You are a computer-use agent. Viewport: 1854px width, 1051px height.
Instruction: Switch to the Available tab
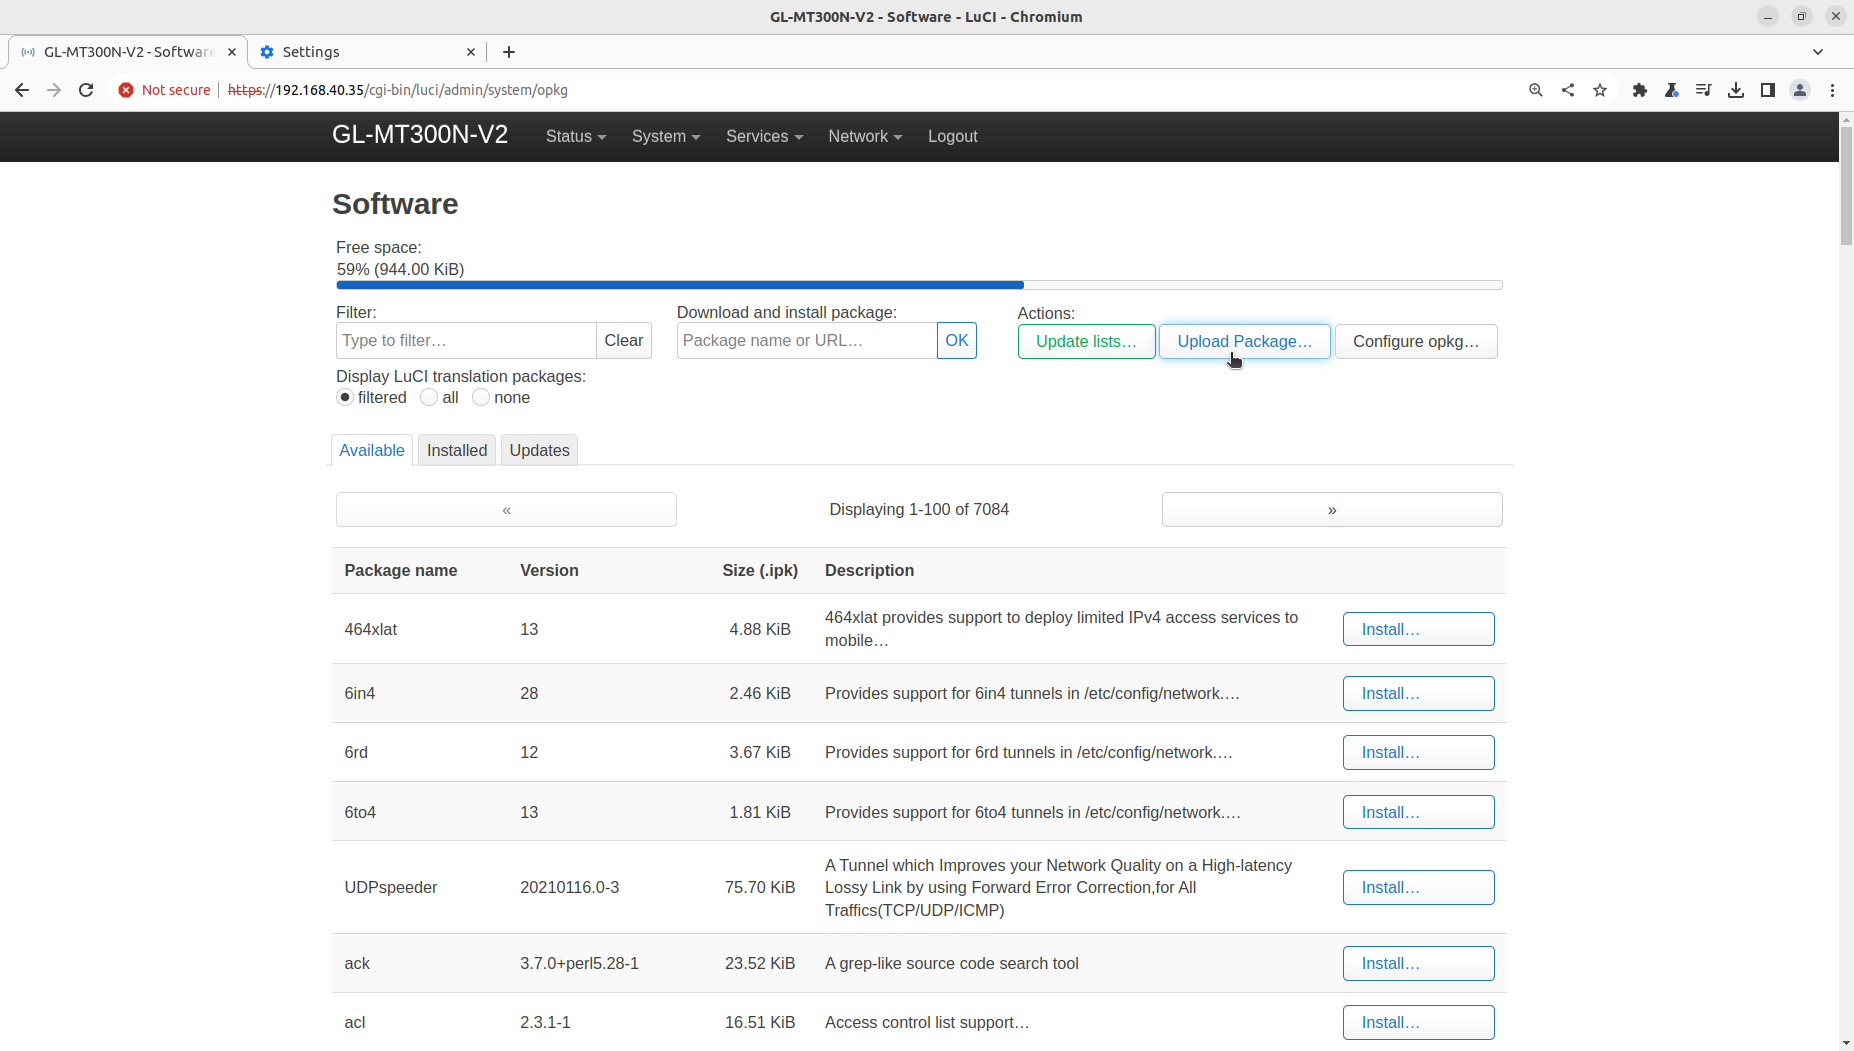(372, 450)
